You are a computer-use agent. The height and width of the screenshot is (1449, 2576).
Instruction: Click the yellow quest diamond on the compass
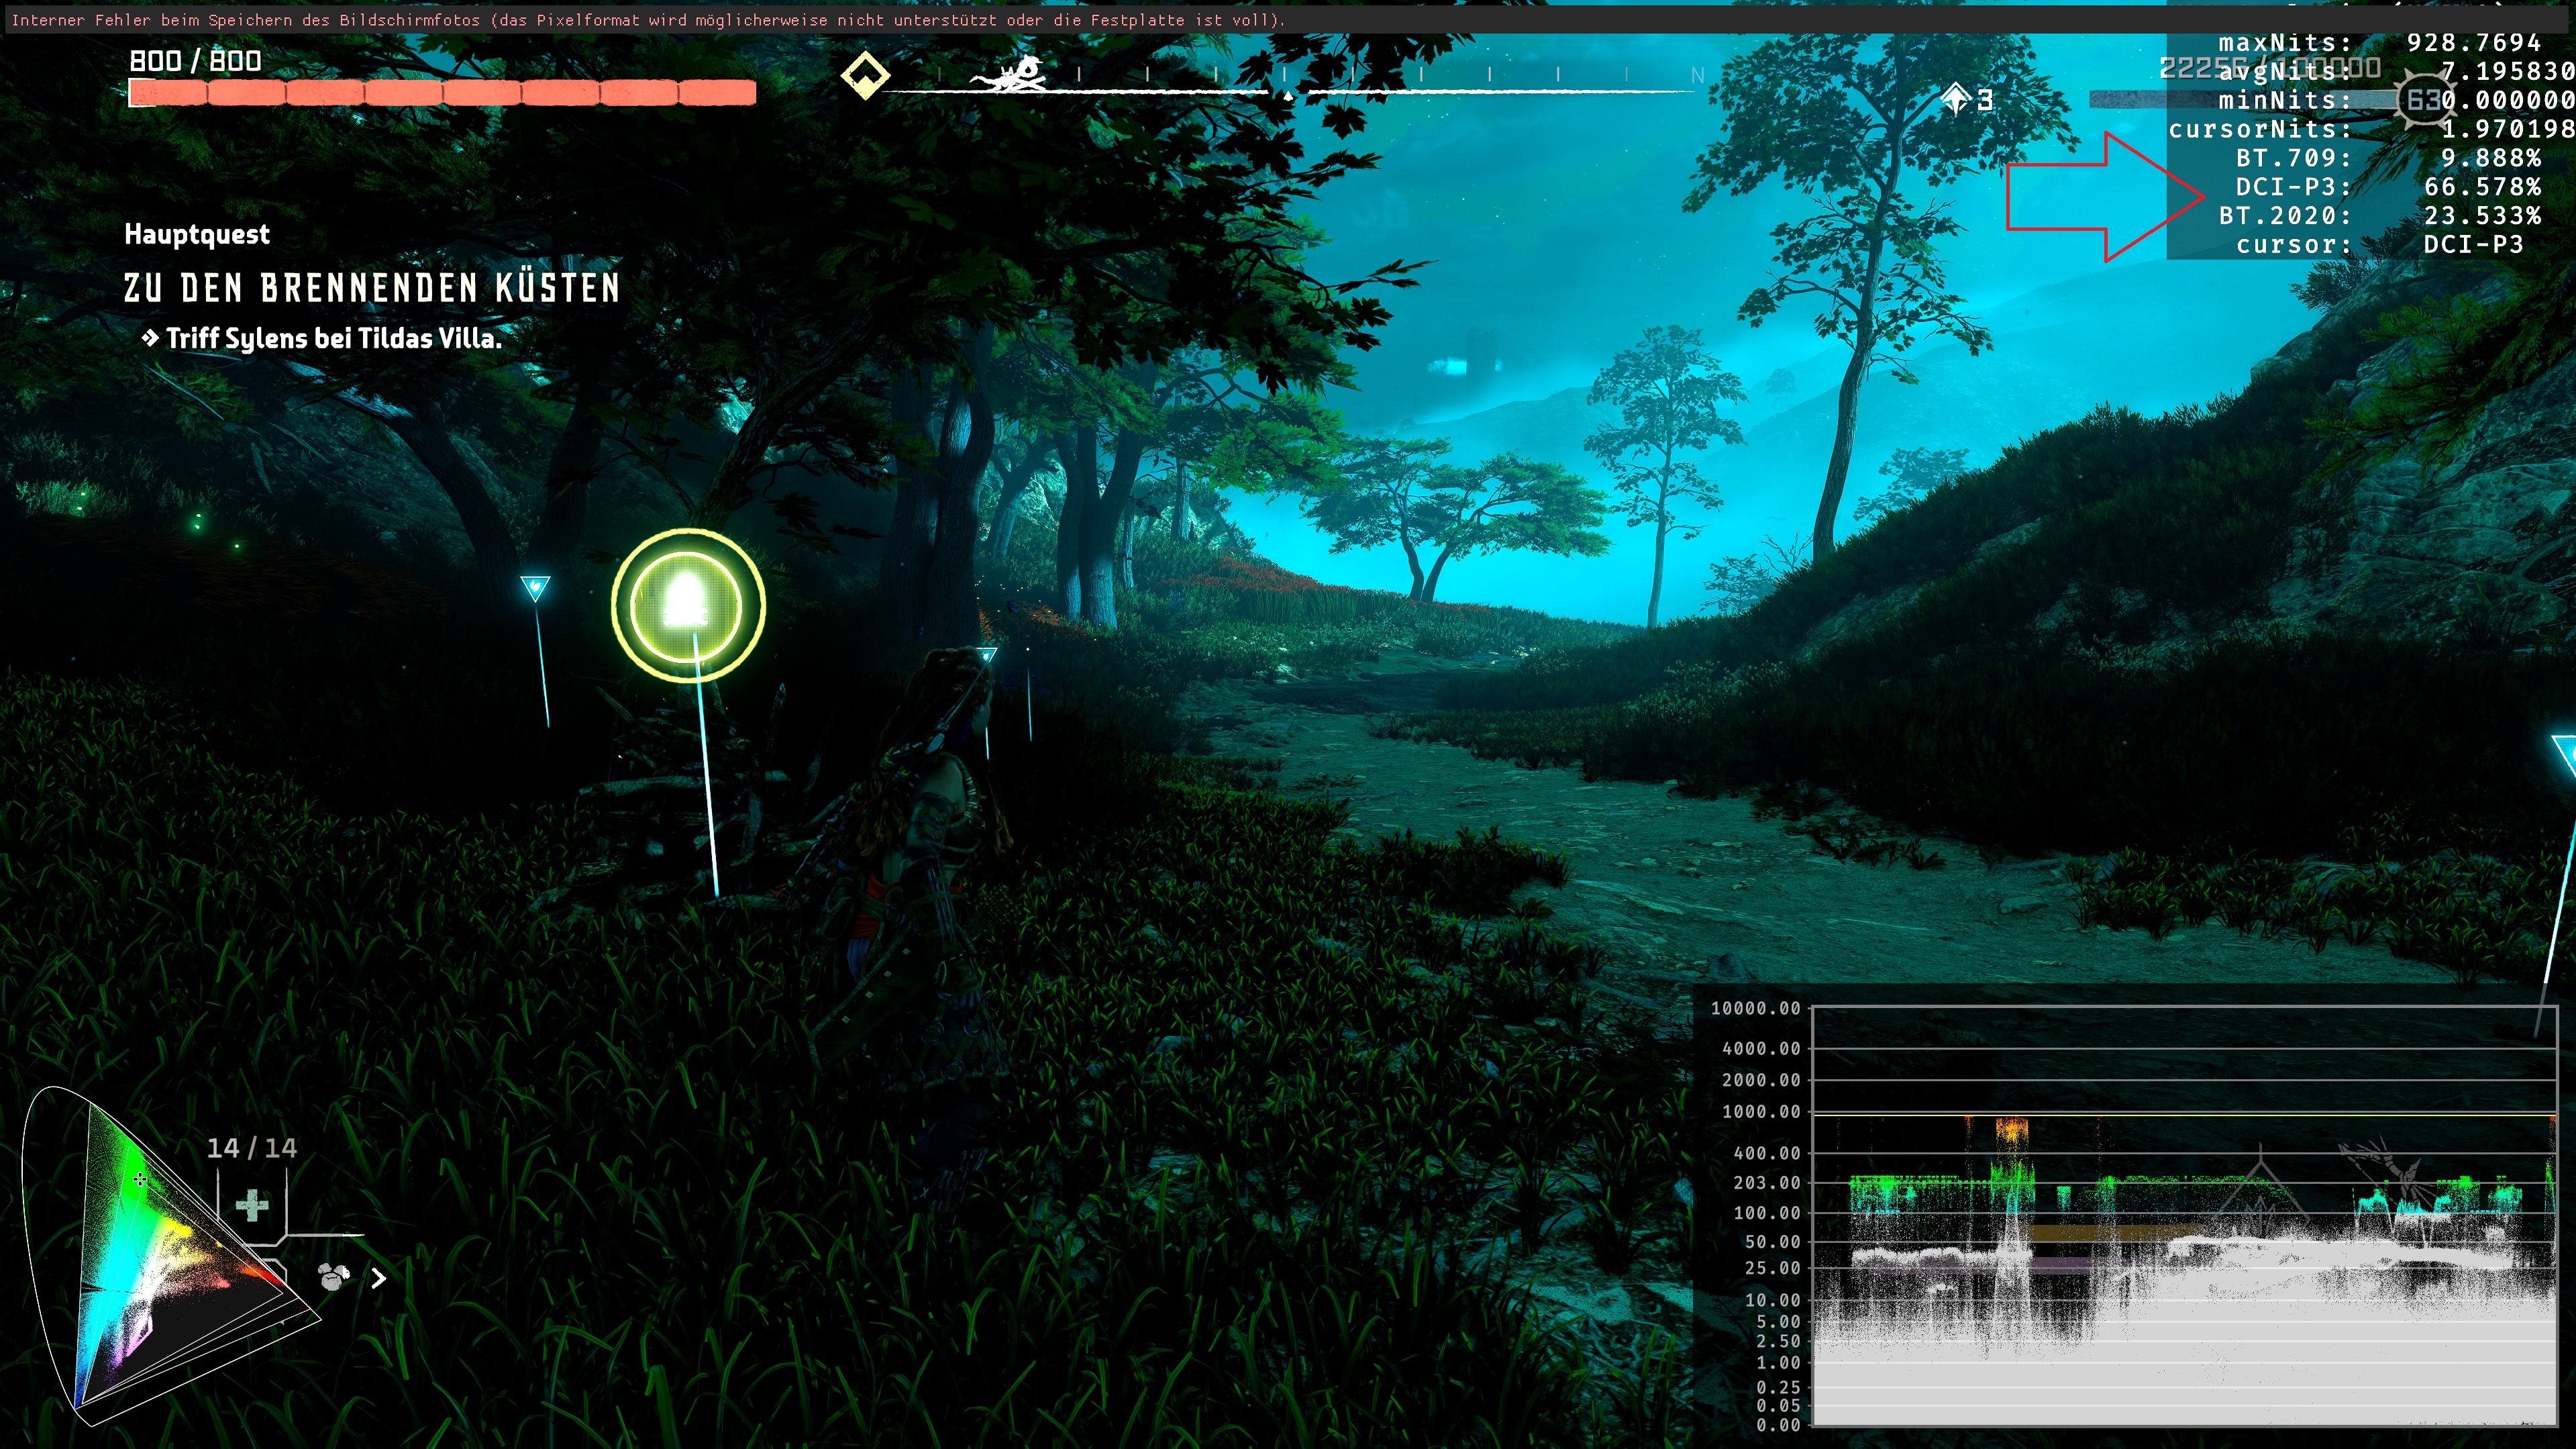pyautogui.click(x=865, y=75)
